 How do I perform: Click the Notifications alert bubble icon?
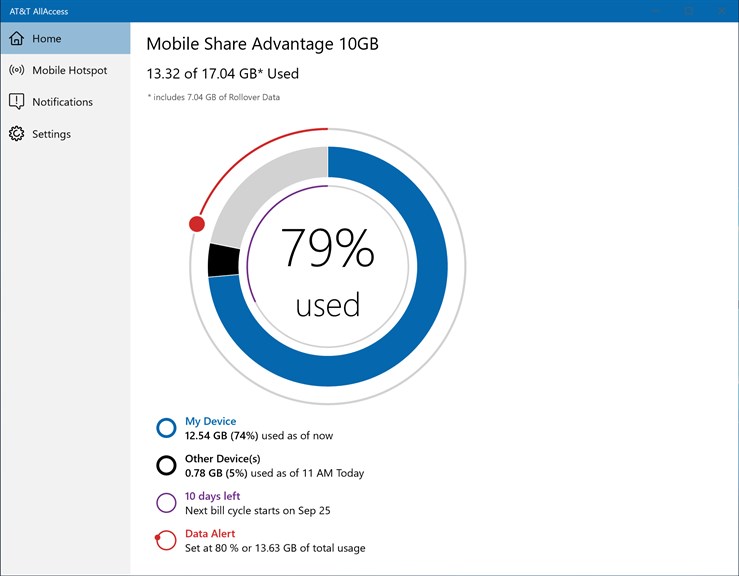[x=16, y=101]
